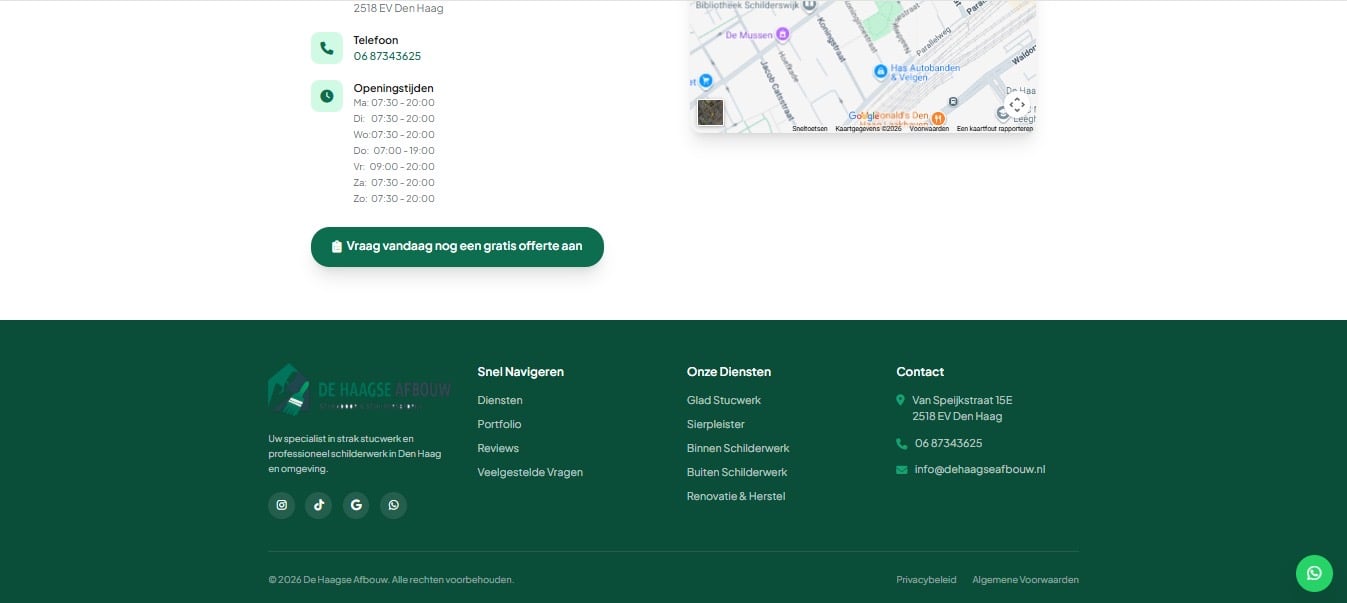Viewport: 1347px width, 603px height.
Task: Open the TikTok social icon in footer
Action: (319, 505)
